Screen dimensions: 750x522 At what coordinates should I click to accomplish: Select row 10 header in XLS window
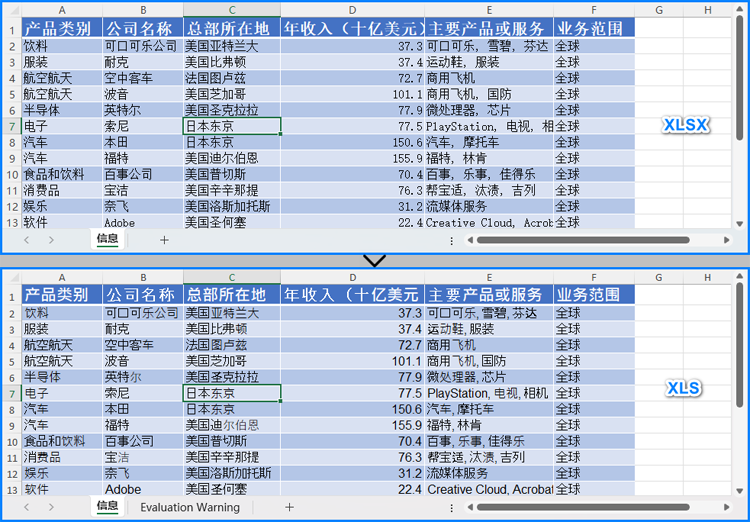pos(12,441)
